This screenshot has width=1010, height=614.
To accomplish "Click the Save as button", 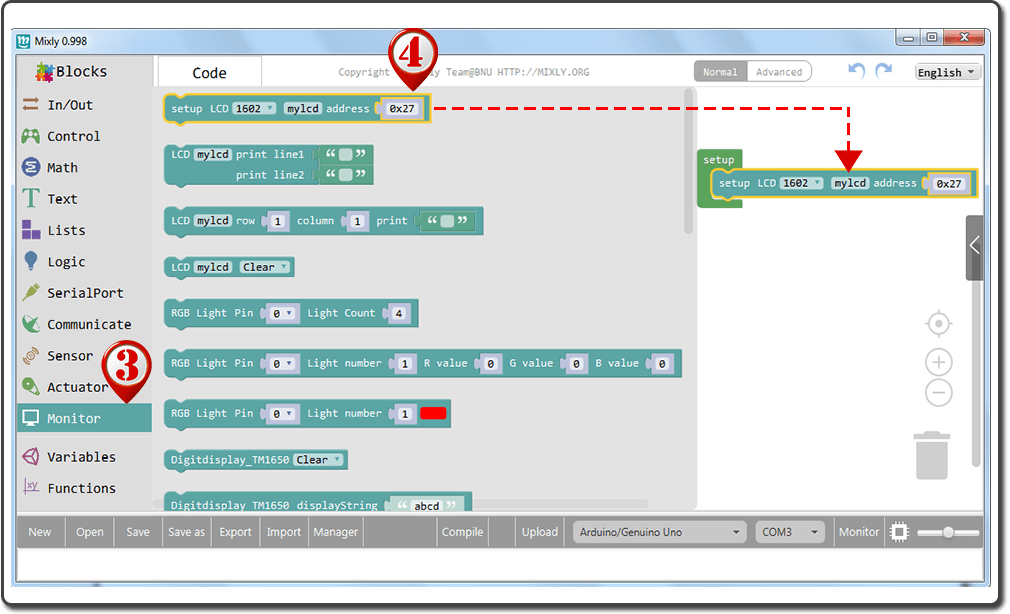I will (186, 532).
